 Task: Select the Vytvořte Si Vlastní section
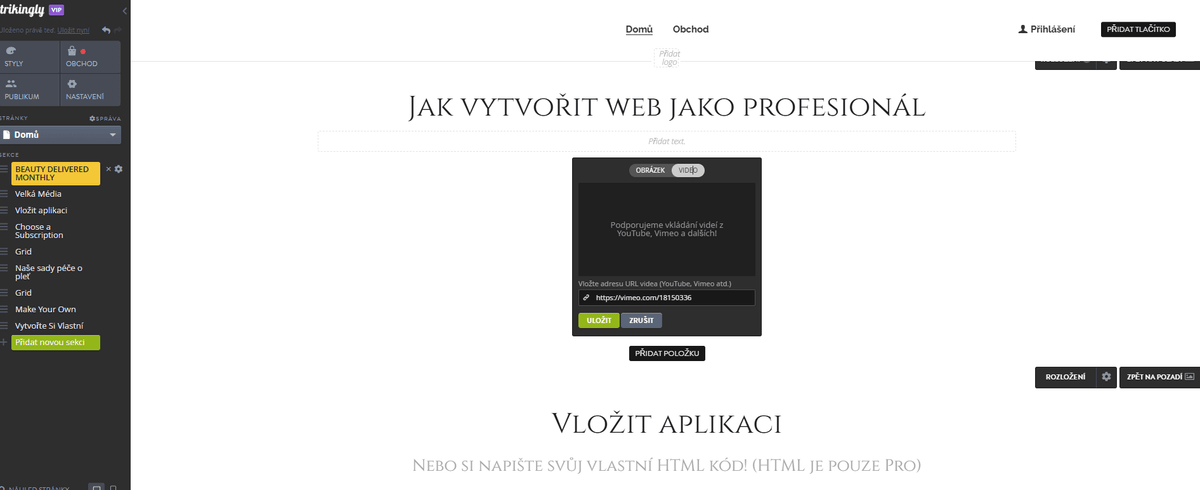[x=49, y=326]
